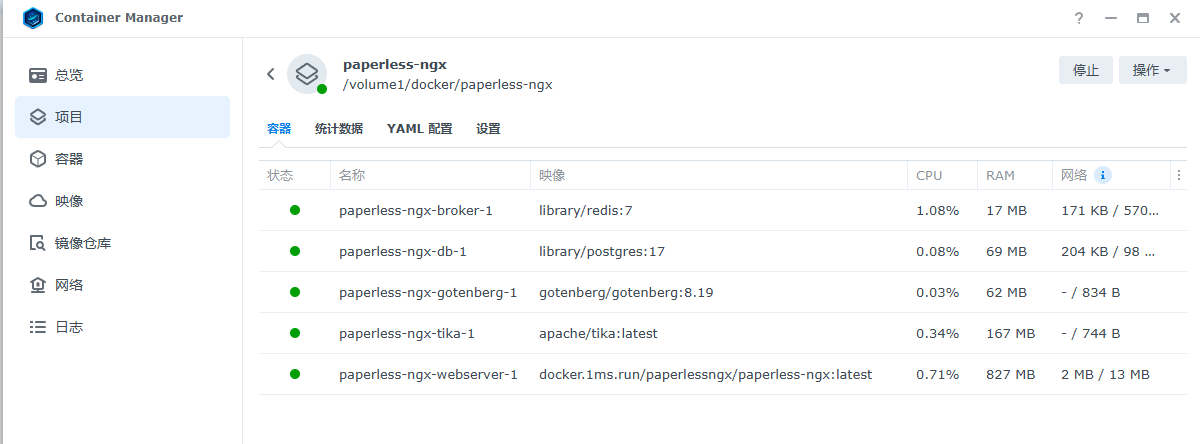This screenshot has height=444, width=1200.
Task: Click green status dot for paperless-ngx-gotenberg-1
Action: 295,292
